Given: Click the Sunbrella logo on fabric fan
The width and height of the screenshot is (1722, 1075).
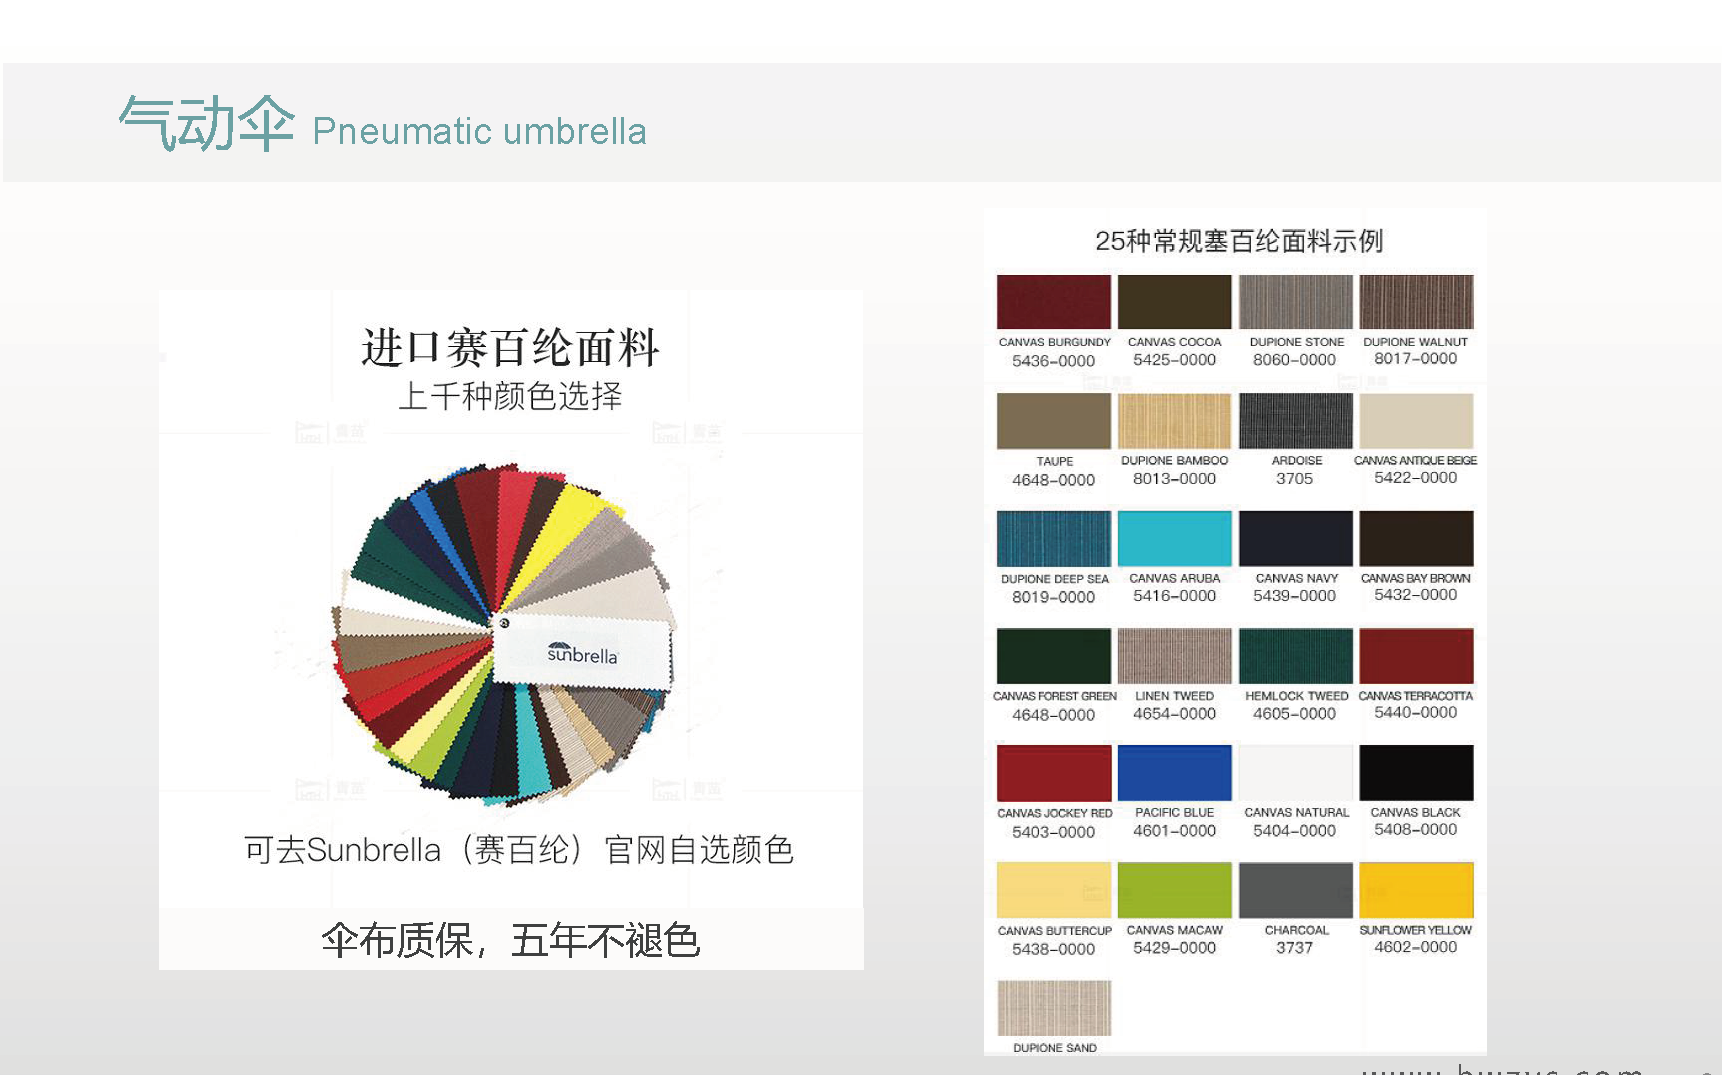Looking at the screenshot, I should tap(582, 654).
